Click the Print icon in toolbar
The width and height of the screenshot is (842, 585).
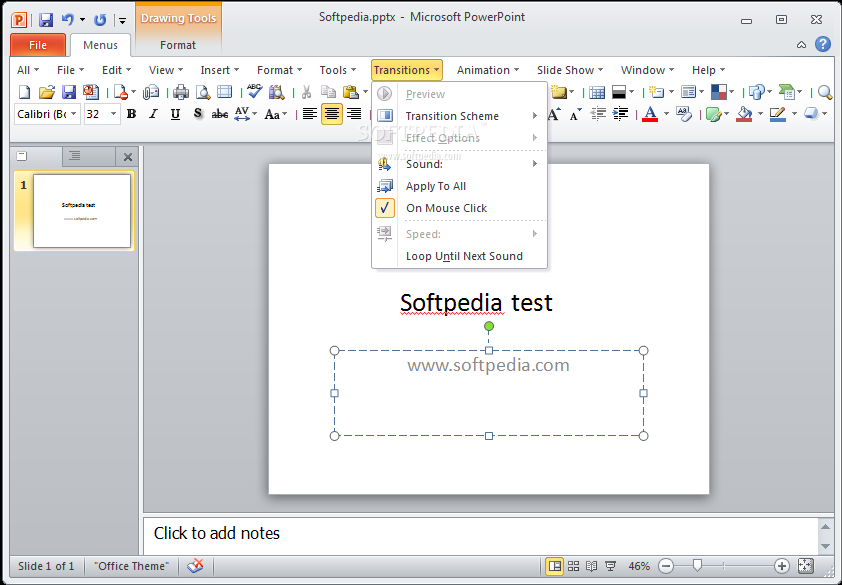tap(181, 92)
